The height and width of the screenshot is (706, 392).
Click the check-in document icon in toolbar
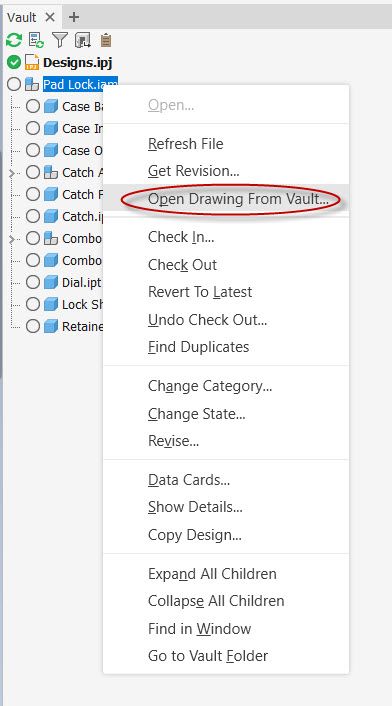(x=36, y=40)
